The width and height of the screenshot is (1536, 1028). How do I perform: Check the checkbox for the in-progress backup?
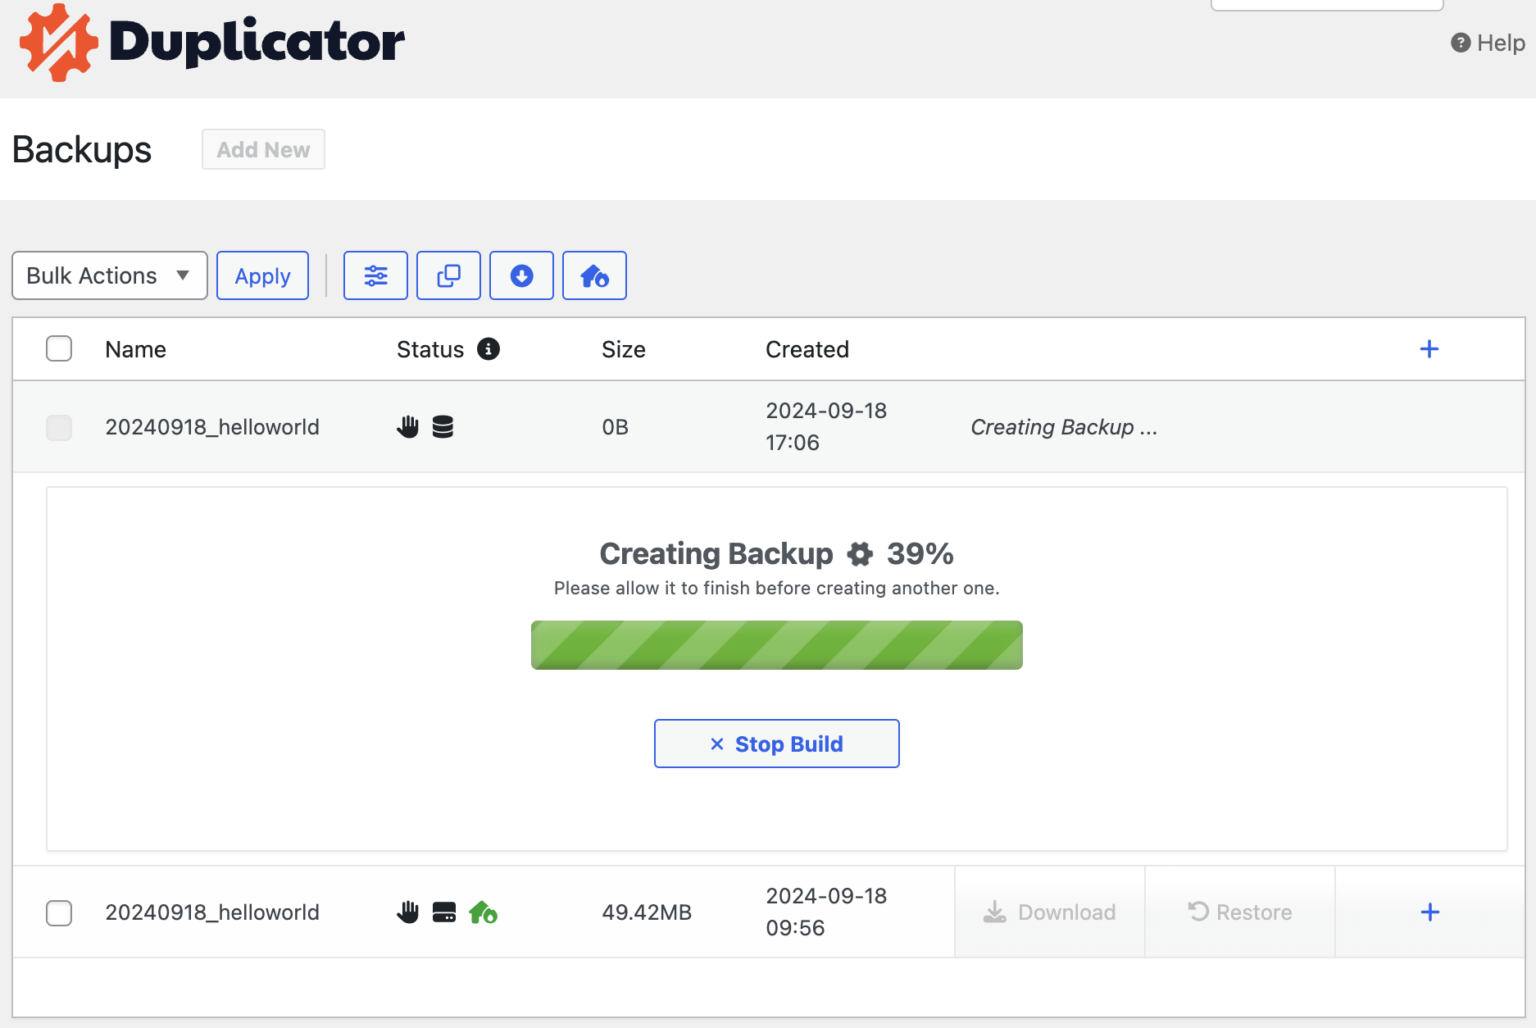[x=59, y=427]
